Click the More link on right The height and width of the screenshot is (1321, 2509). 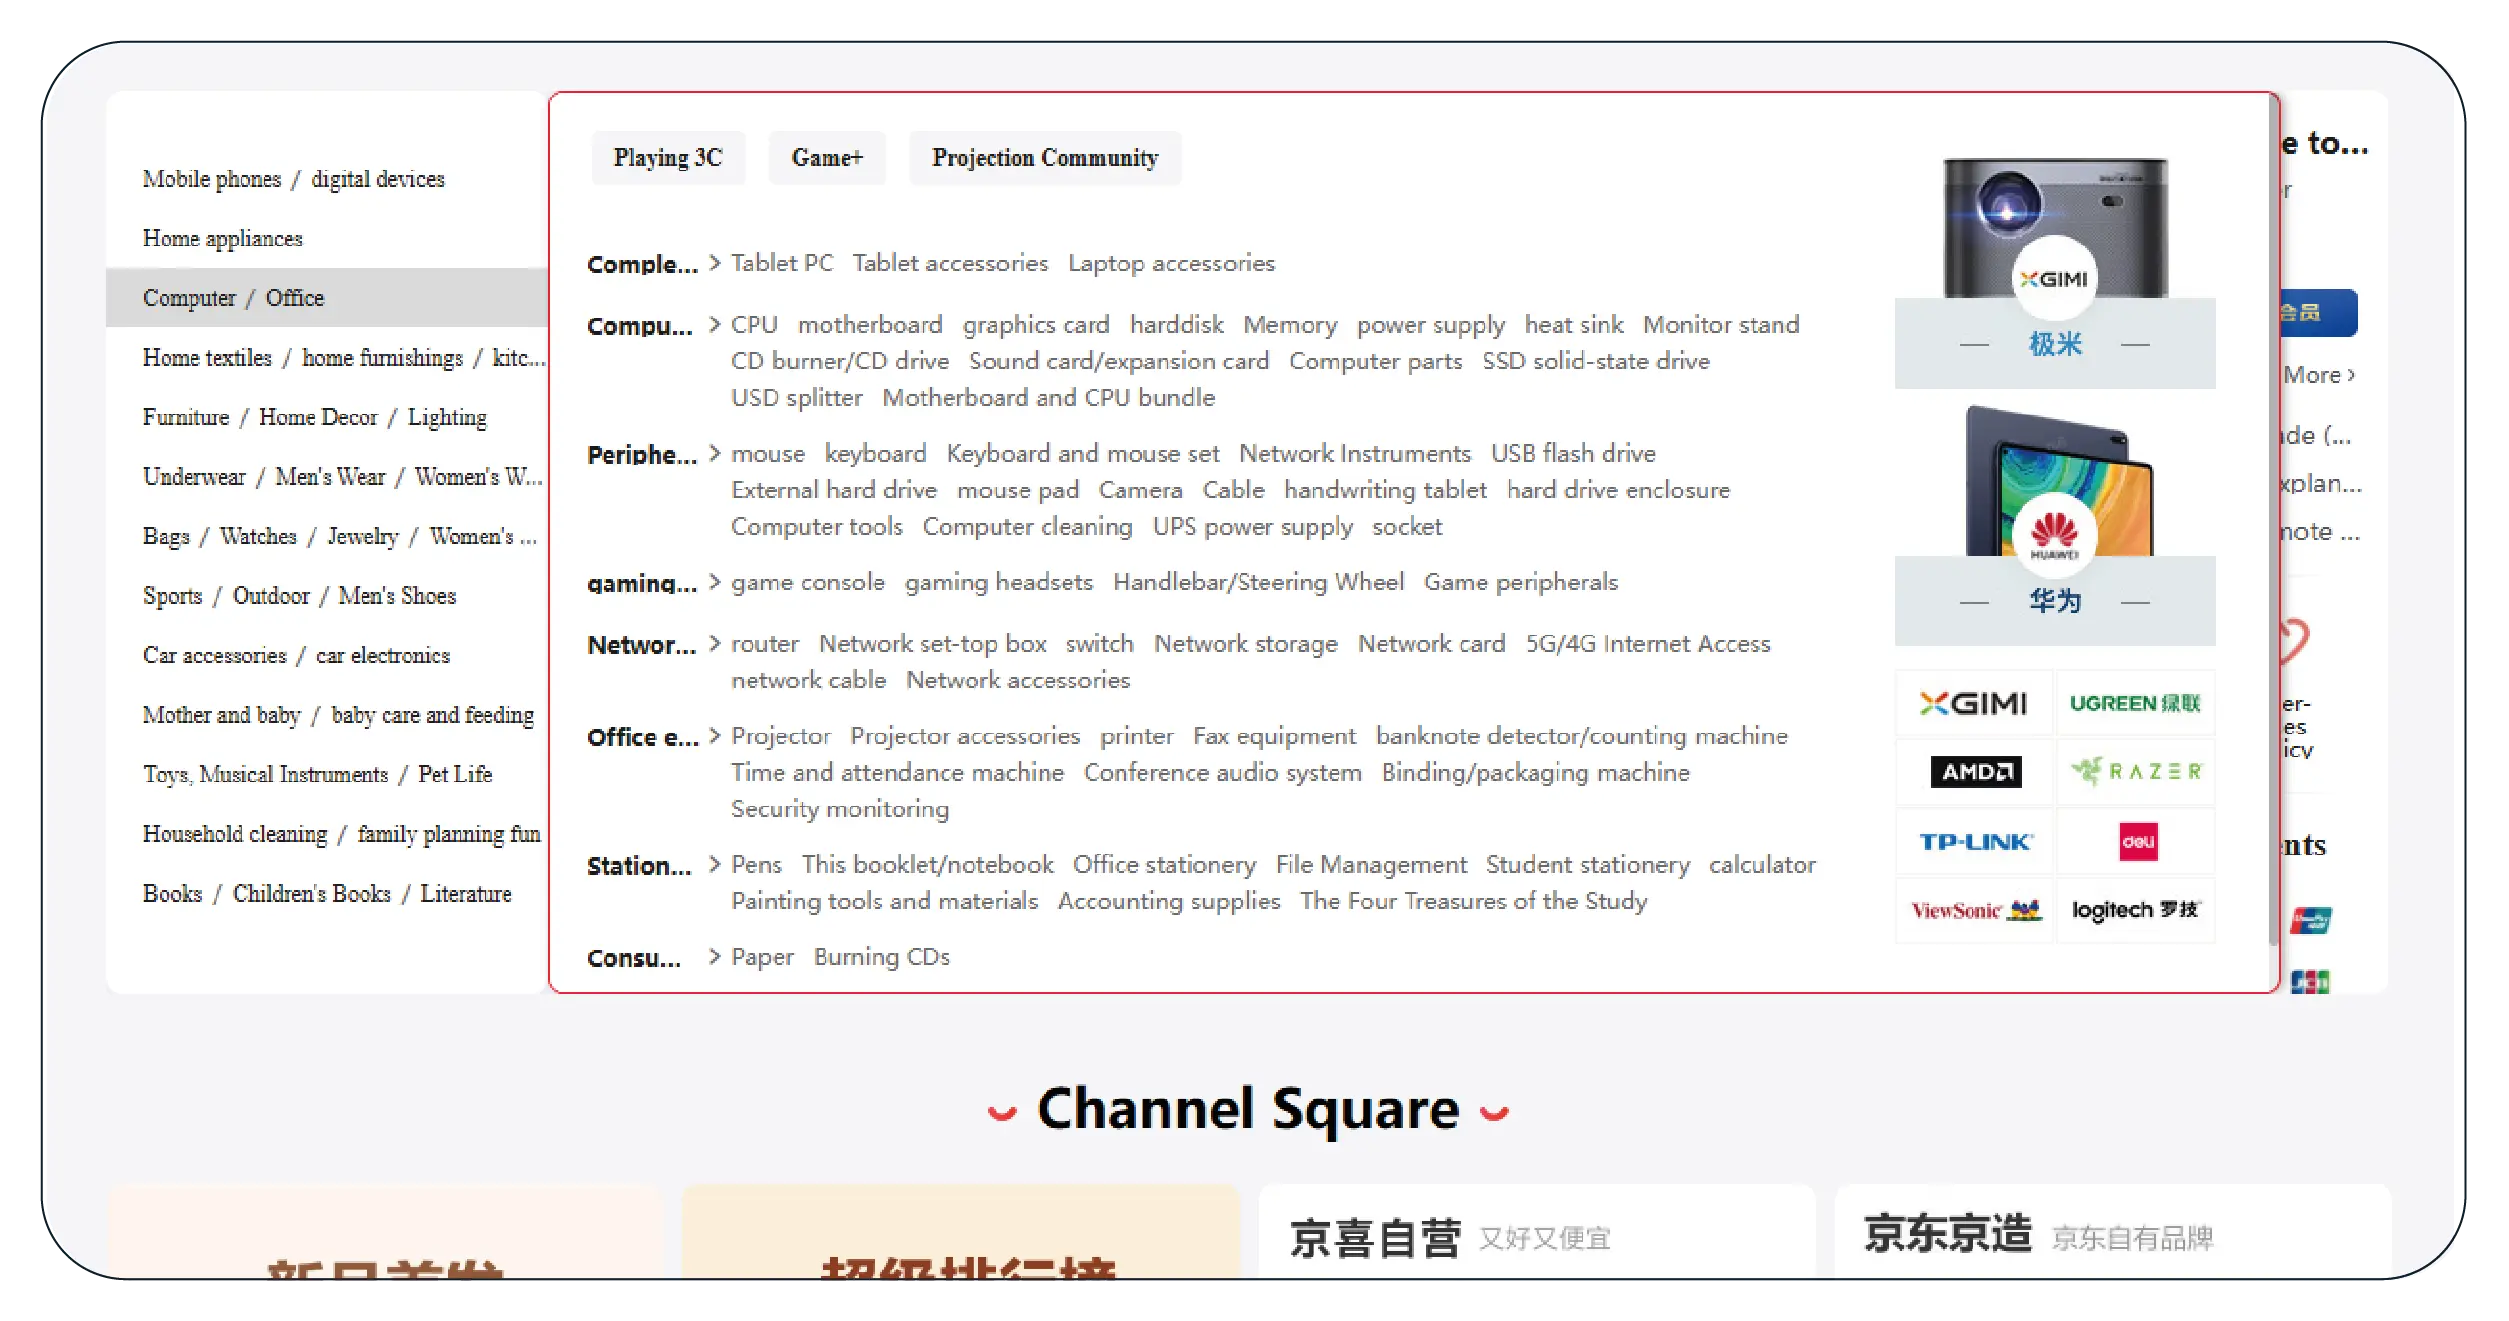click(x=2318, y=375)
